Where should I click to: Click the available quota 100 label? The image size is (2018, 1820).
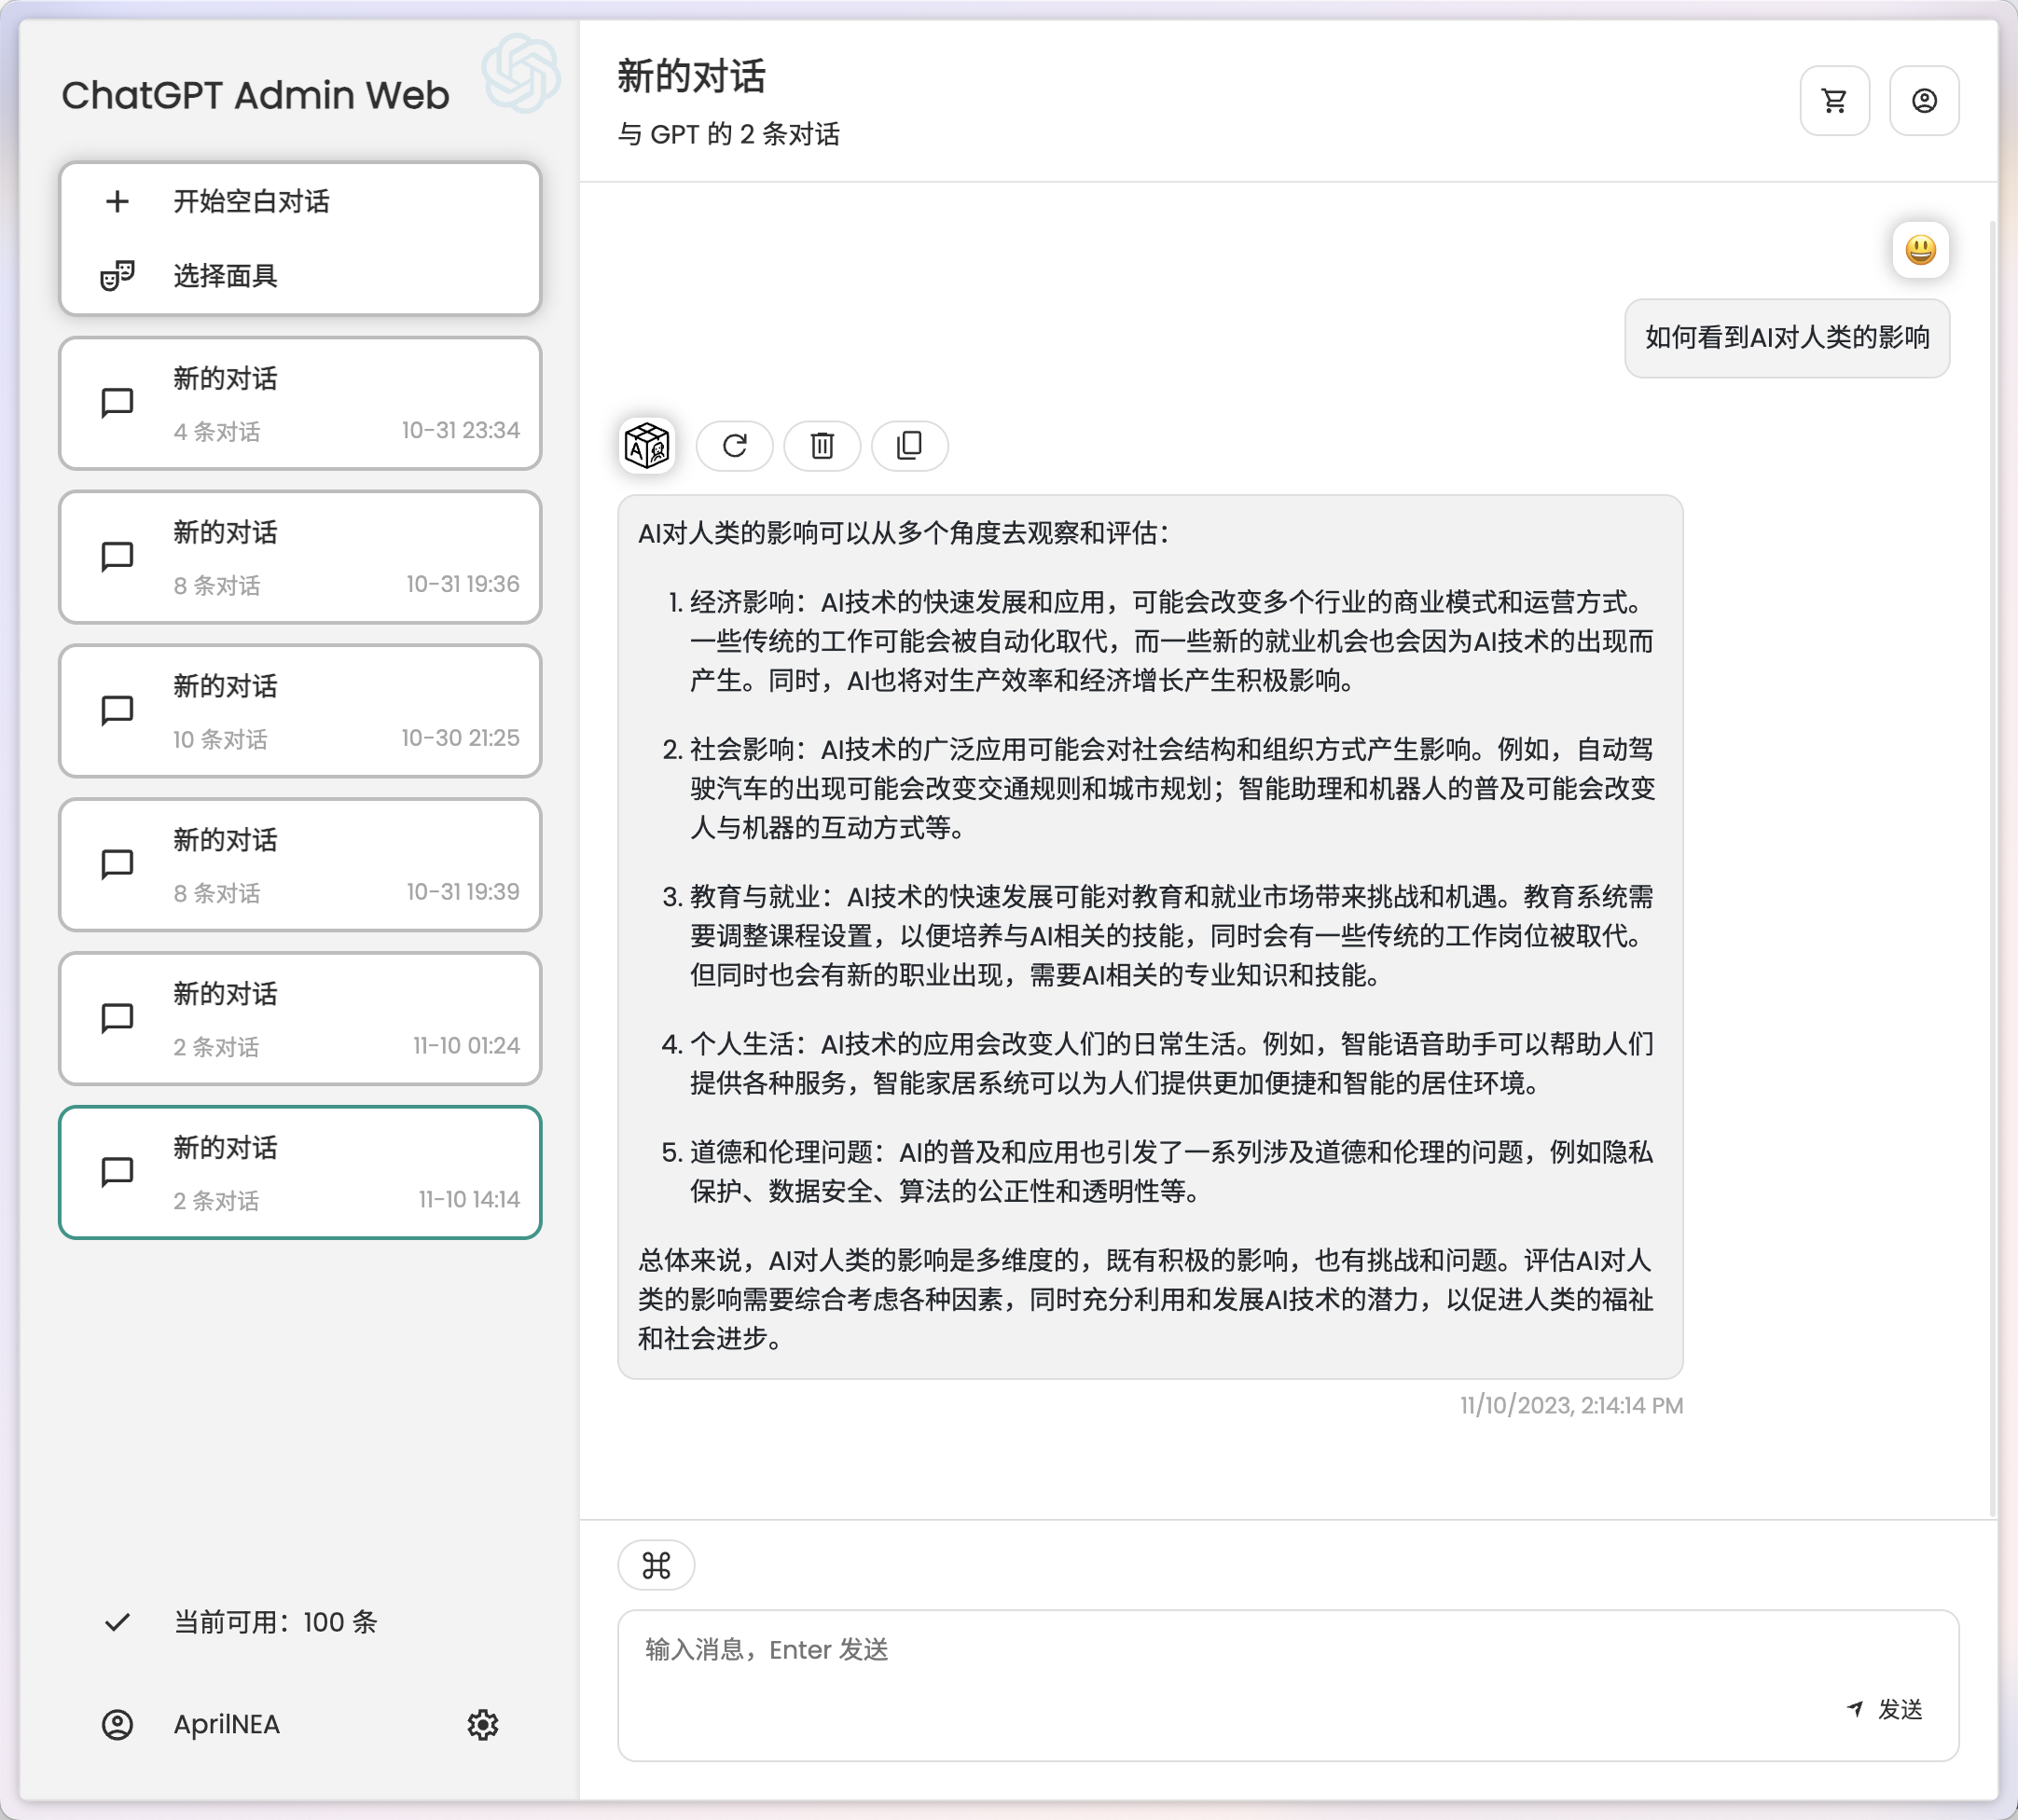275,1622
